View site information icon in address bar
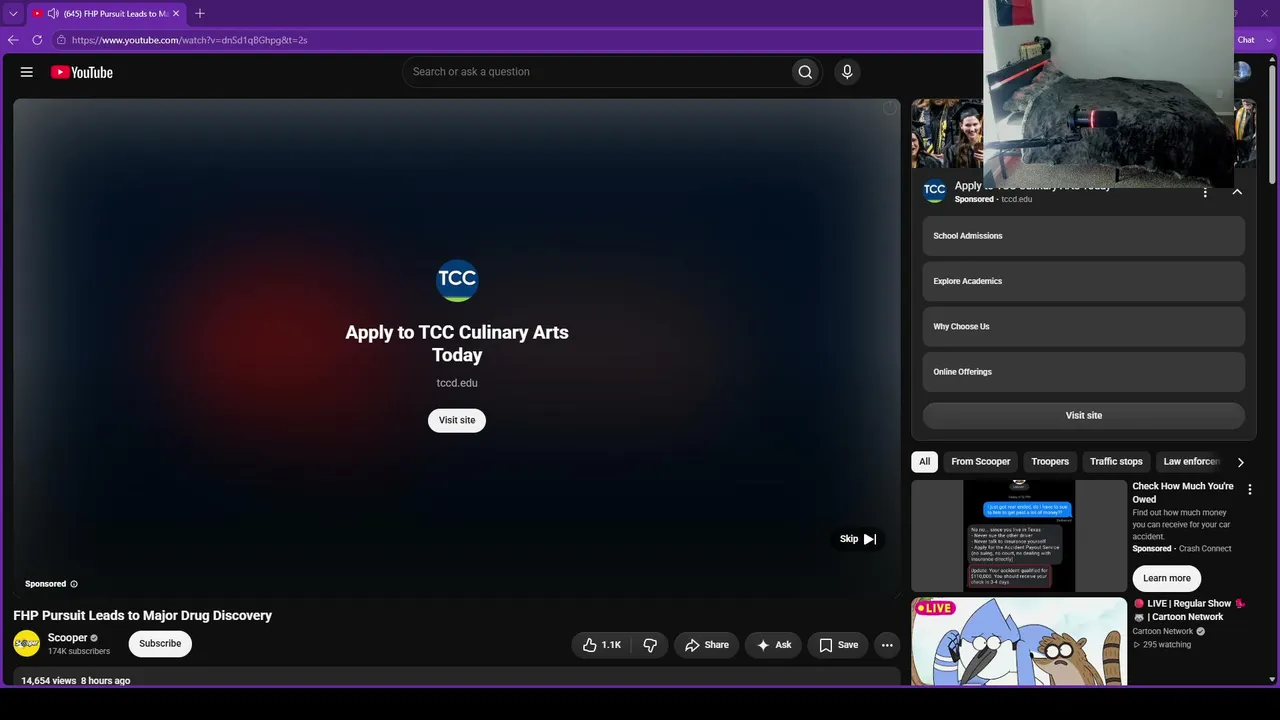The image size is (1280, 720). coord(61,40)
